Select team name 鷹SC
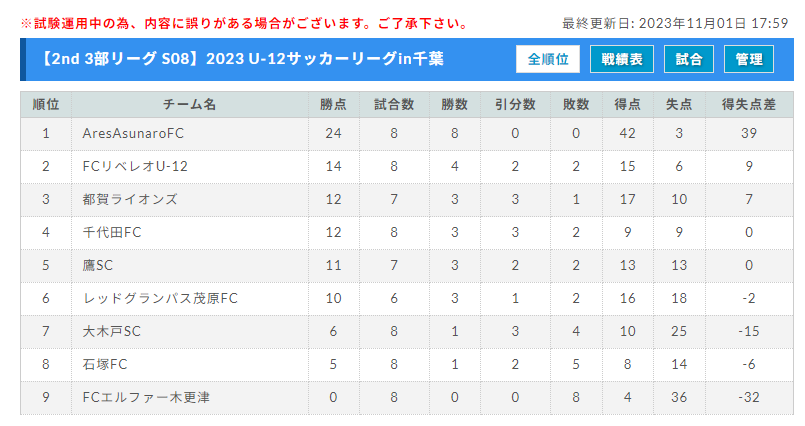This screenshot has width=805, height=426. pyautogui.click(x=98, y=265)
